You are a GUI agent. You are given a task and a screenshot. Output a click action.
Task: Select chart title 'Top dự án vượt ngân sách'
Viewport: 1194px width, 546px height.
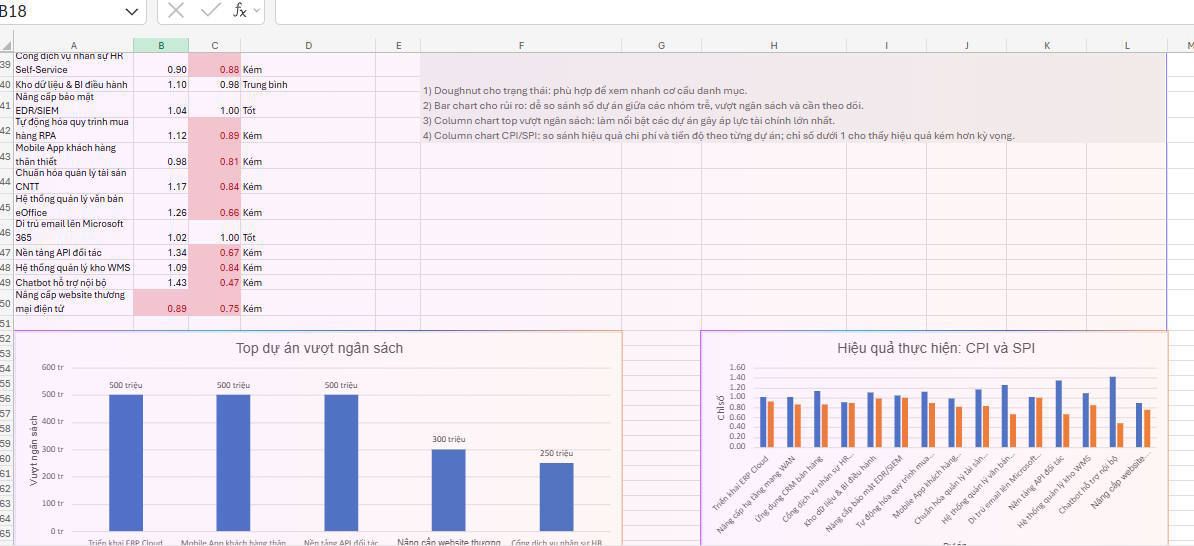(319, 349)
